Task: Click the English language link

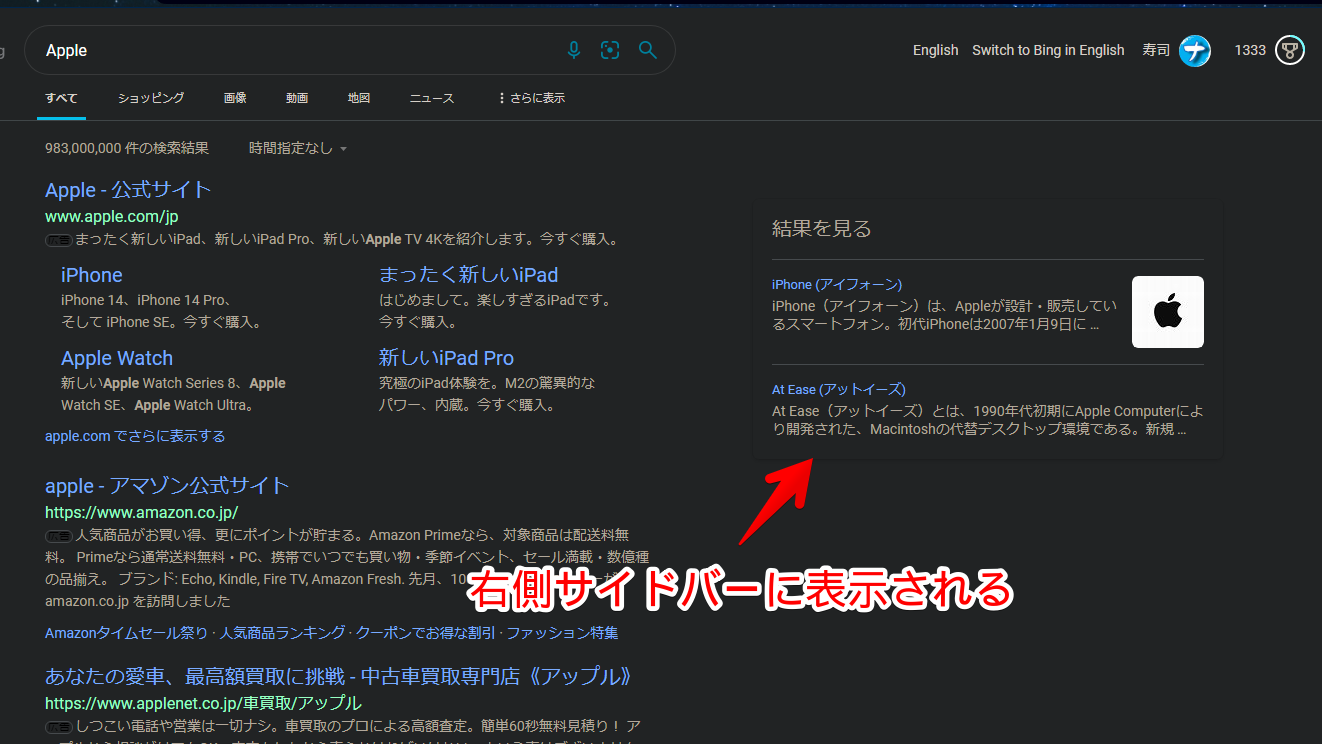Action: (936, 50)
